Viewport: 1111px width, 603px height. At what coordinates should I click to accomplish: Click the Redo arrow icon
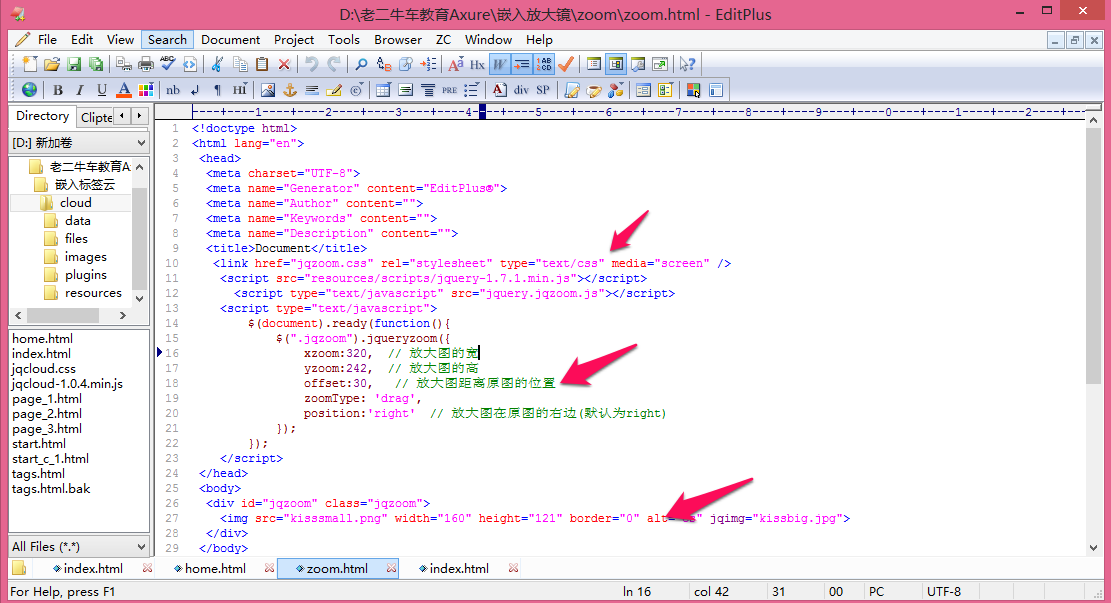334,64
